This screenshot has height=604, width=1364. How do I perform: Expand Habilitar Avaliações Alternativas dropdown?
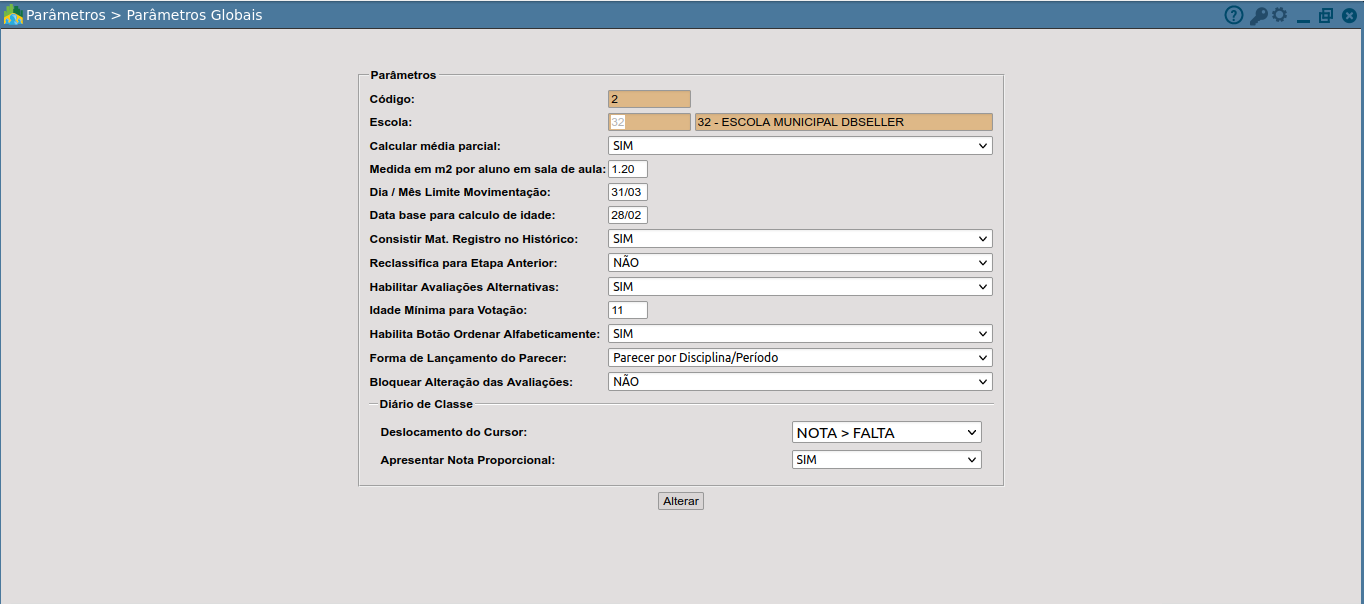tap(799, 287)
